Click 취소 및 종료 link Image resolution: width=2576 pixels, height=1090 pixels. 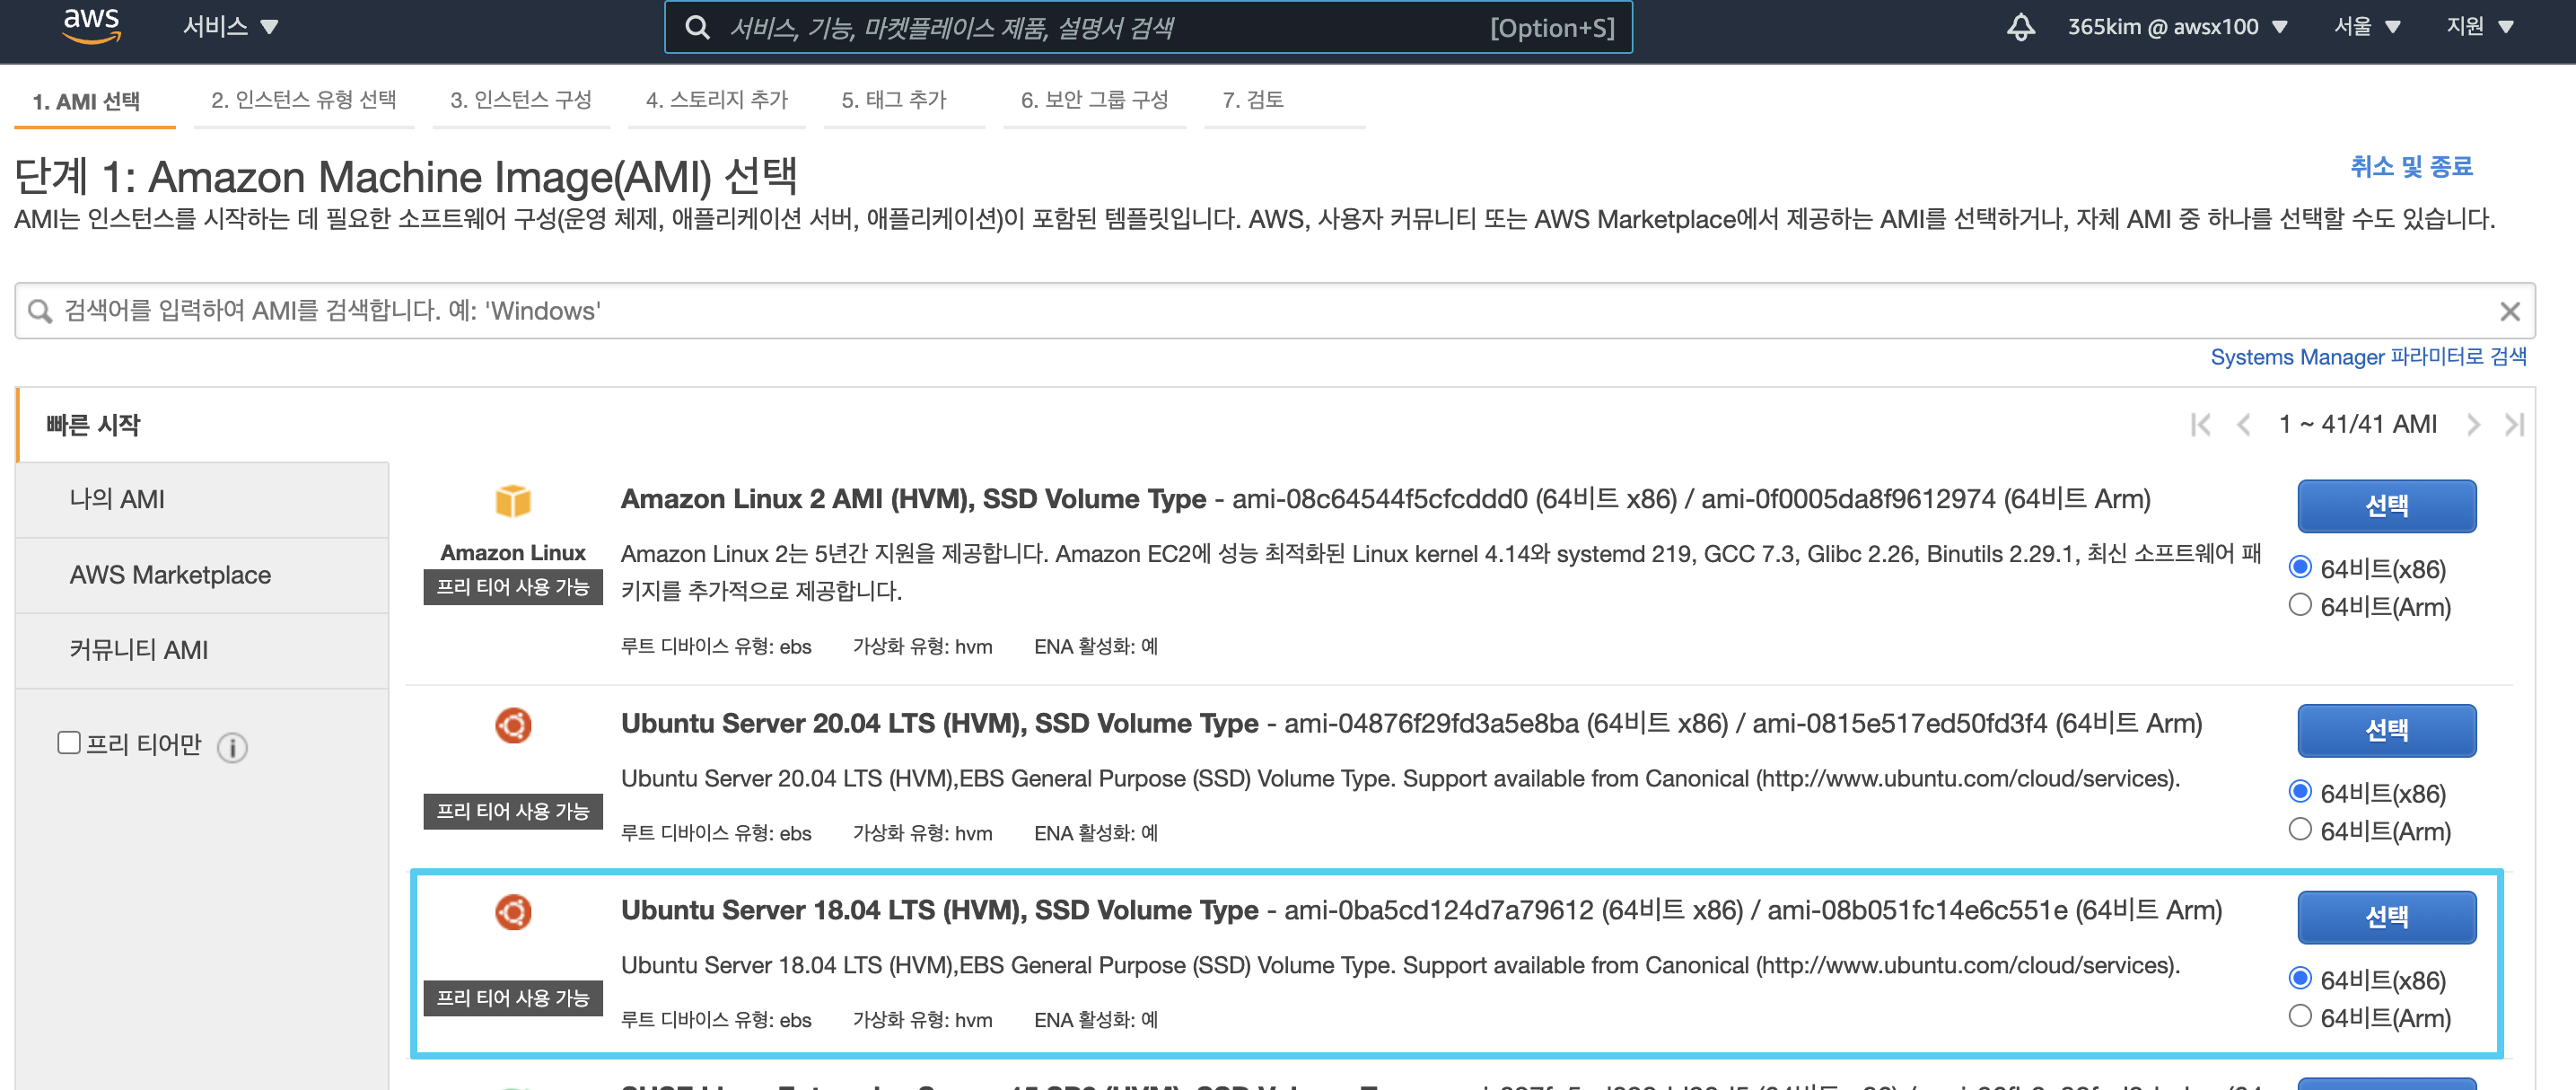pos(2410,166)
